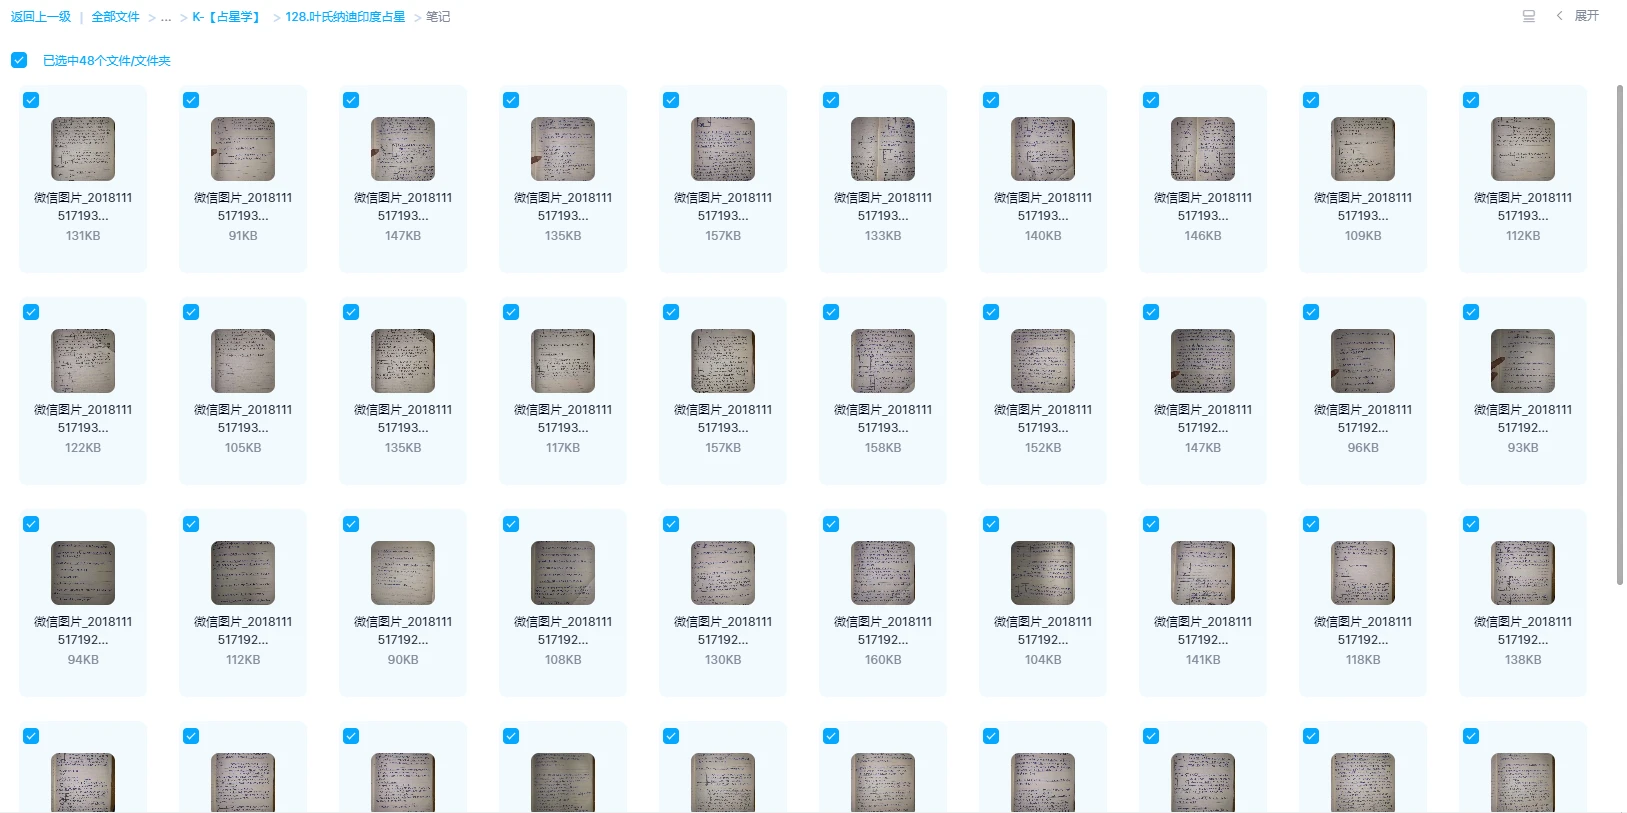Untick the checkbox of the 158KB file
The width and height of the screenshot is (1627, 813).
pos(831,312)
